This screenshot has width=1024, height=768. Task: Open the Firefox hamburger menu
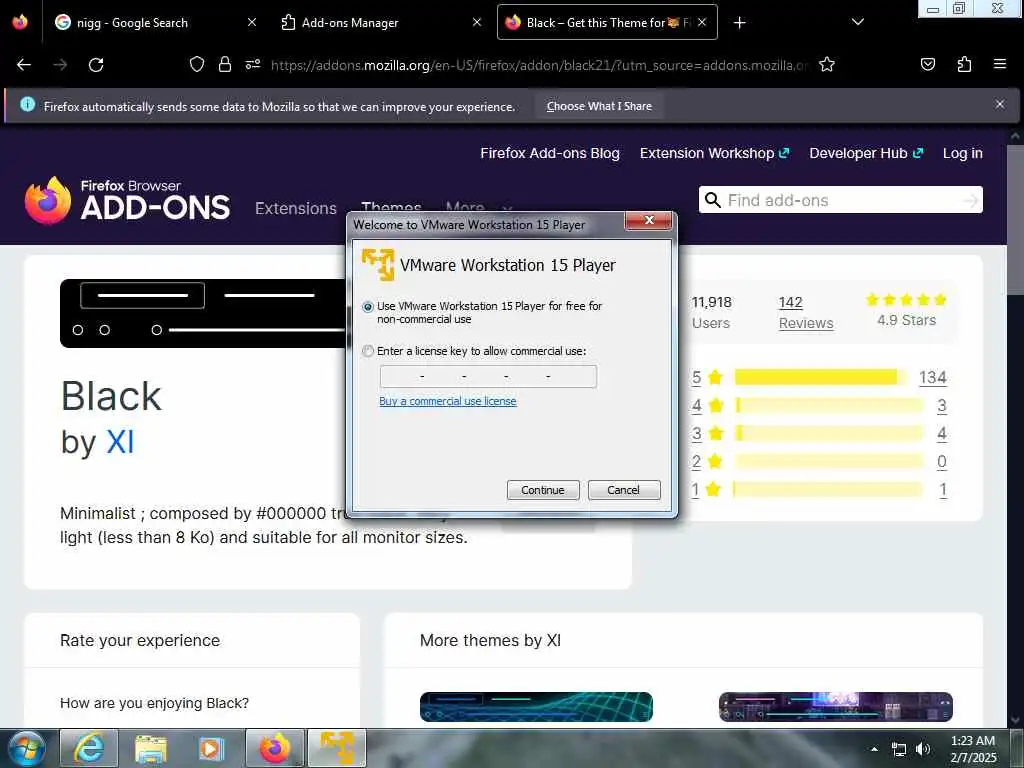pos(999,64)
